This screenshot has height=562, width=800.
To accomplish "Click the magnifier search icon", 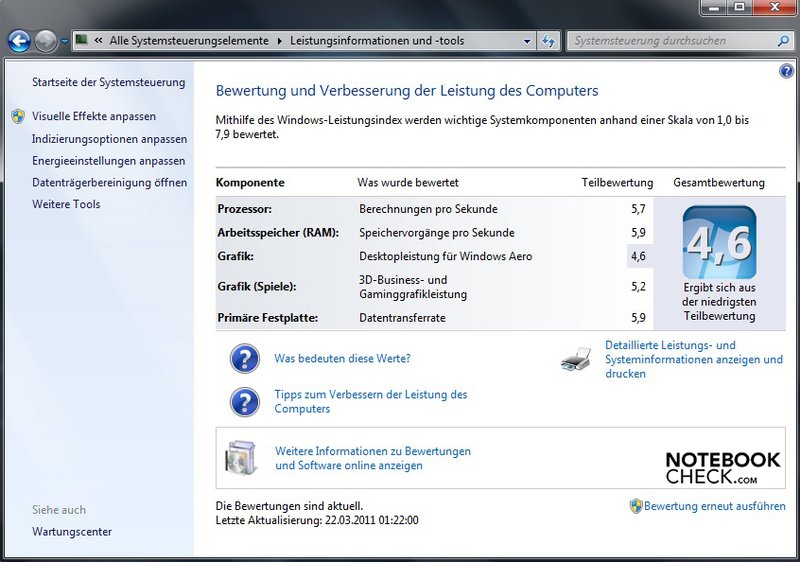I will [783, 41].
